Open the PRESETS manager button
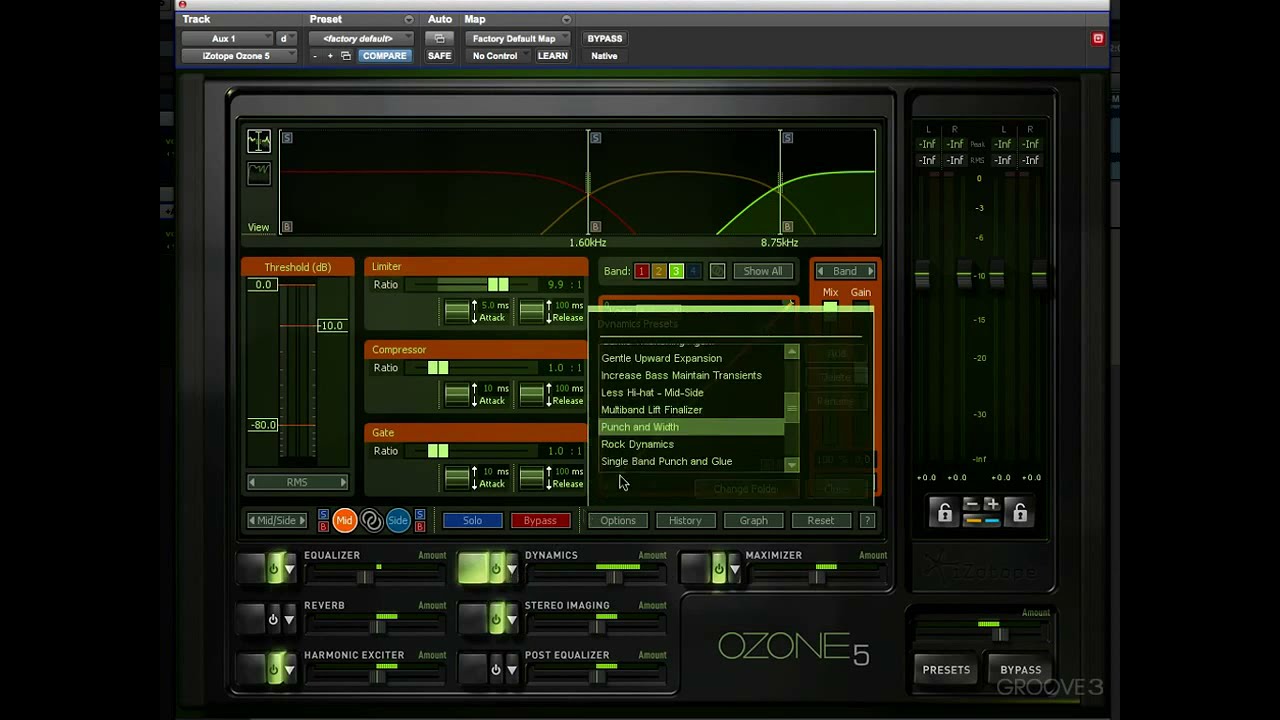Image resolution: width=1280 pixels, height=720 pixels. tap(946, 670)
